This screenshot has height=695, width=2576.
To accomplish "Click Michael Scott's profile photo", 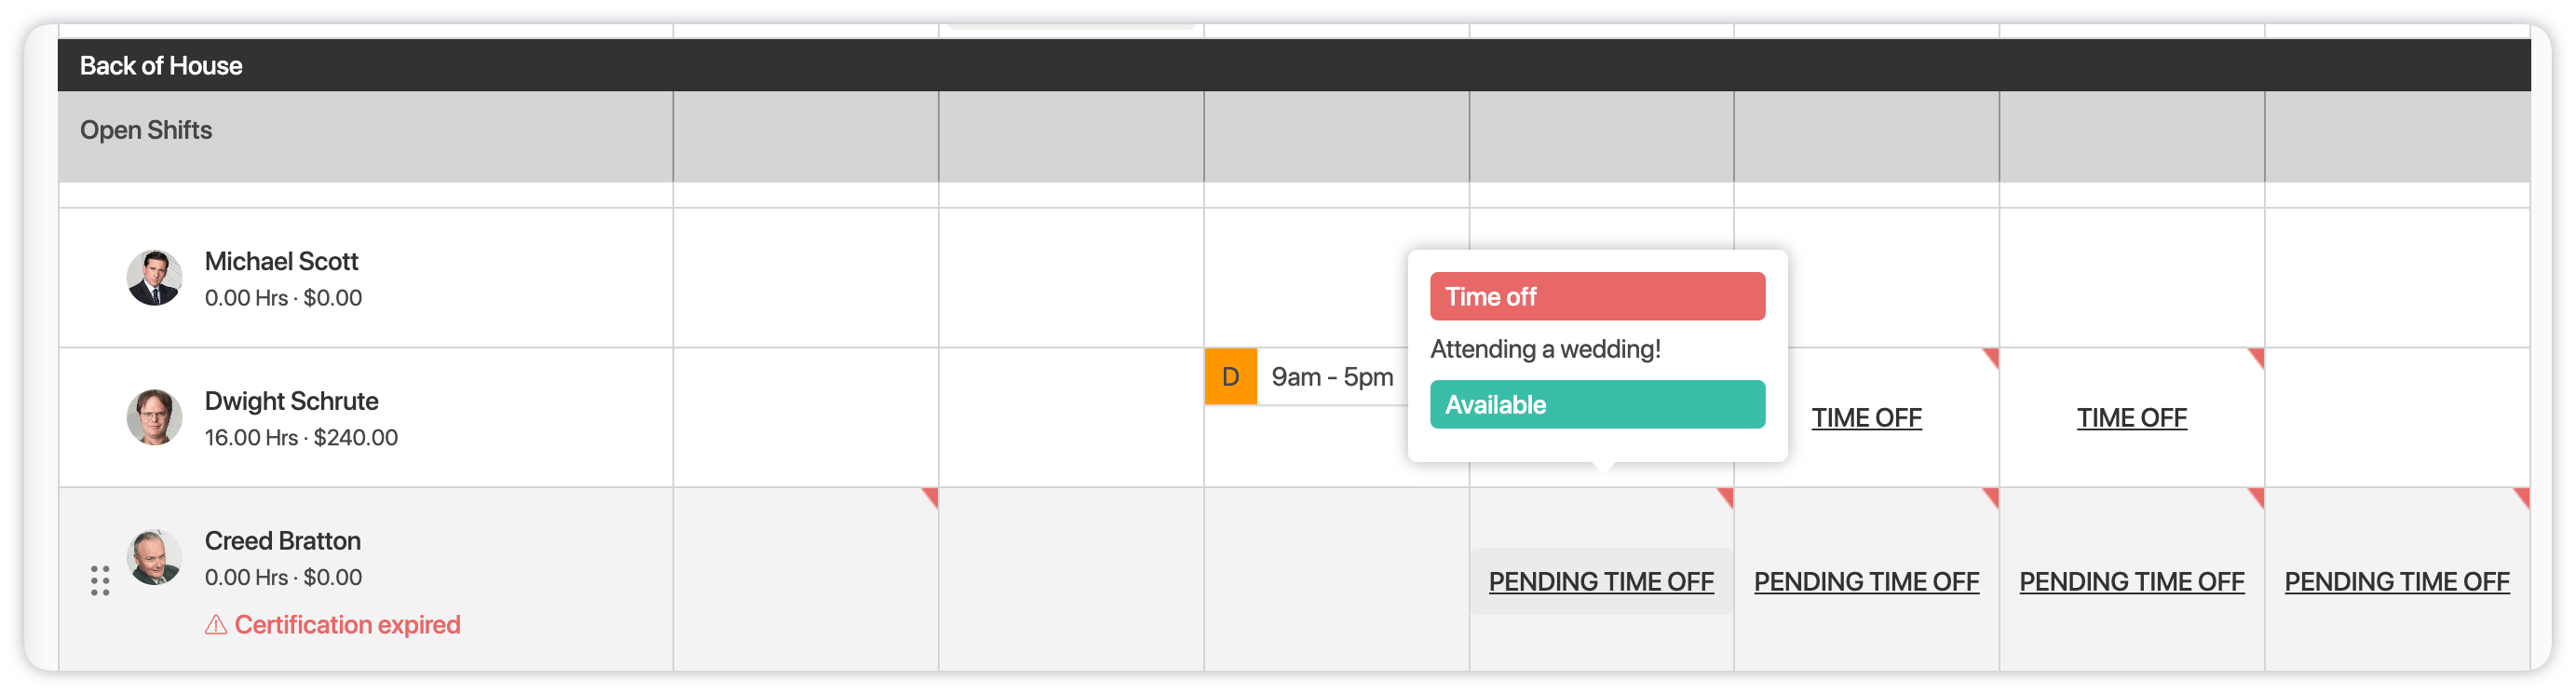I will click(154, 278).
